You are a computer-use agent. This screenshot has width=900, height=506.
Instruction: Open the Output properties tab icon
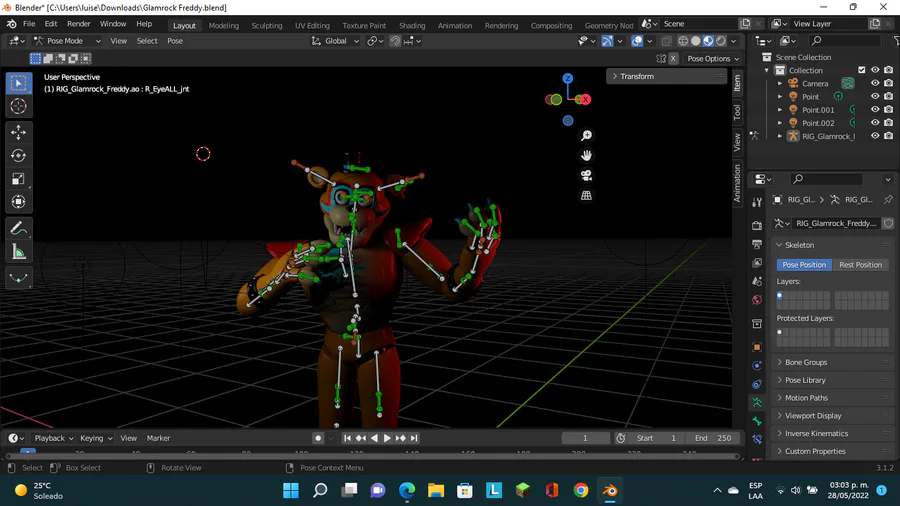(757, 244)
